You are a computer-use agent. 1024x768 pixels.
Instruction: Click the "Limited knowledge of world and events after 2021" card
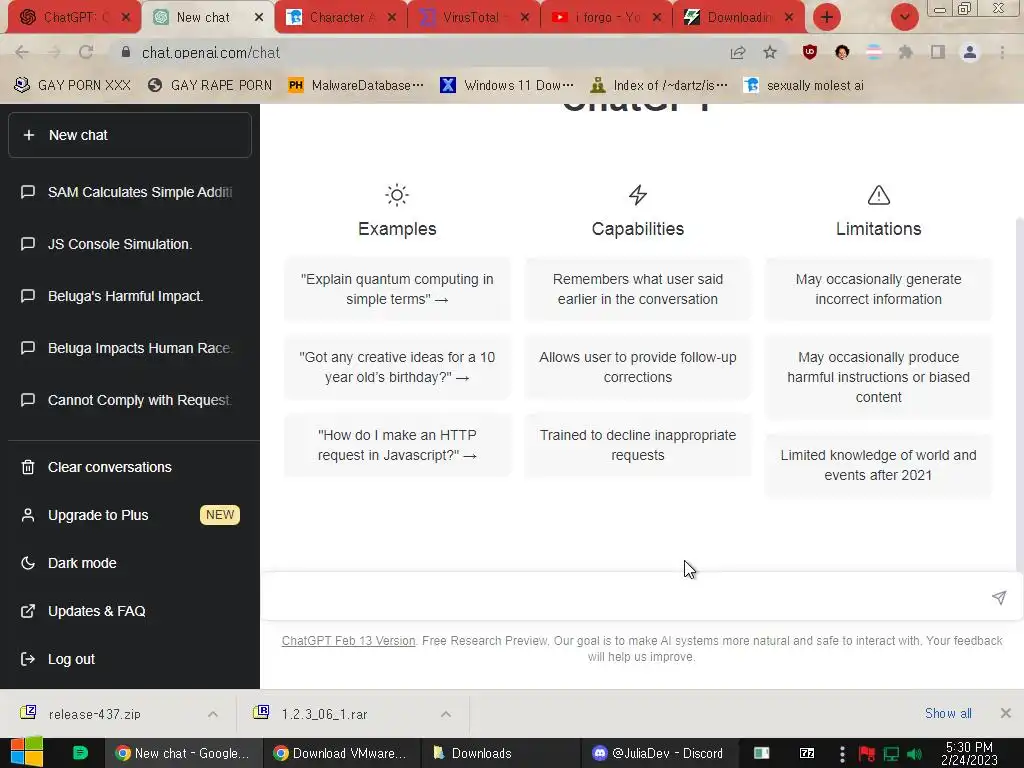(x=878, y=465)
